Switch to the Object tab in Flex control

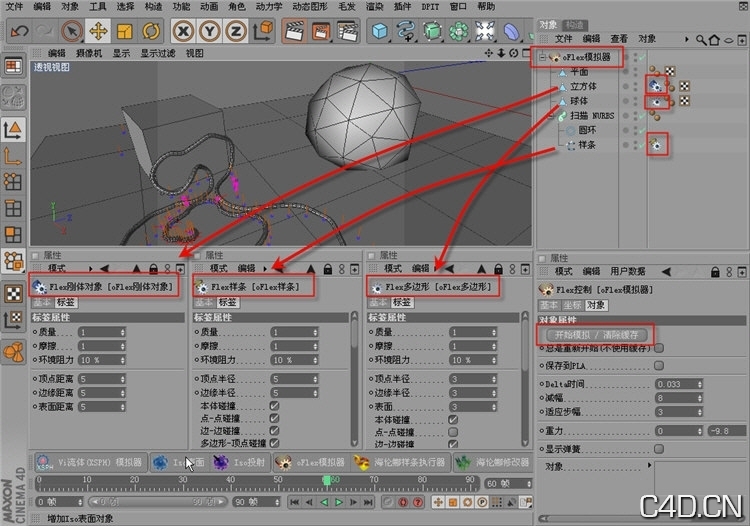[596, 305]
